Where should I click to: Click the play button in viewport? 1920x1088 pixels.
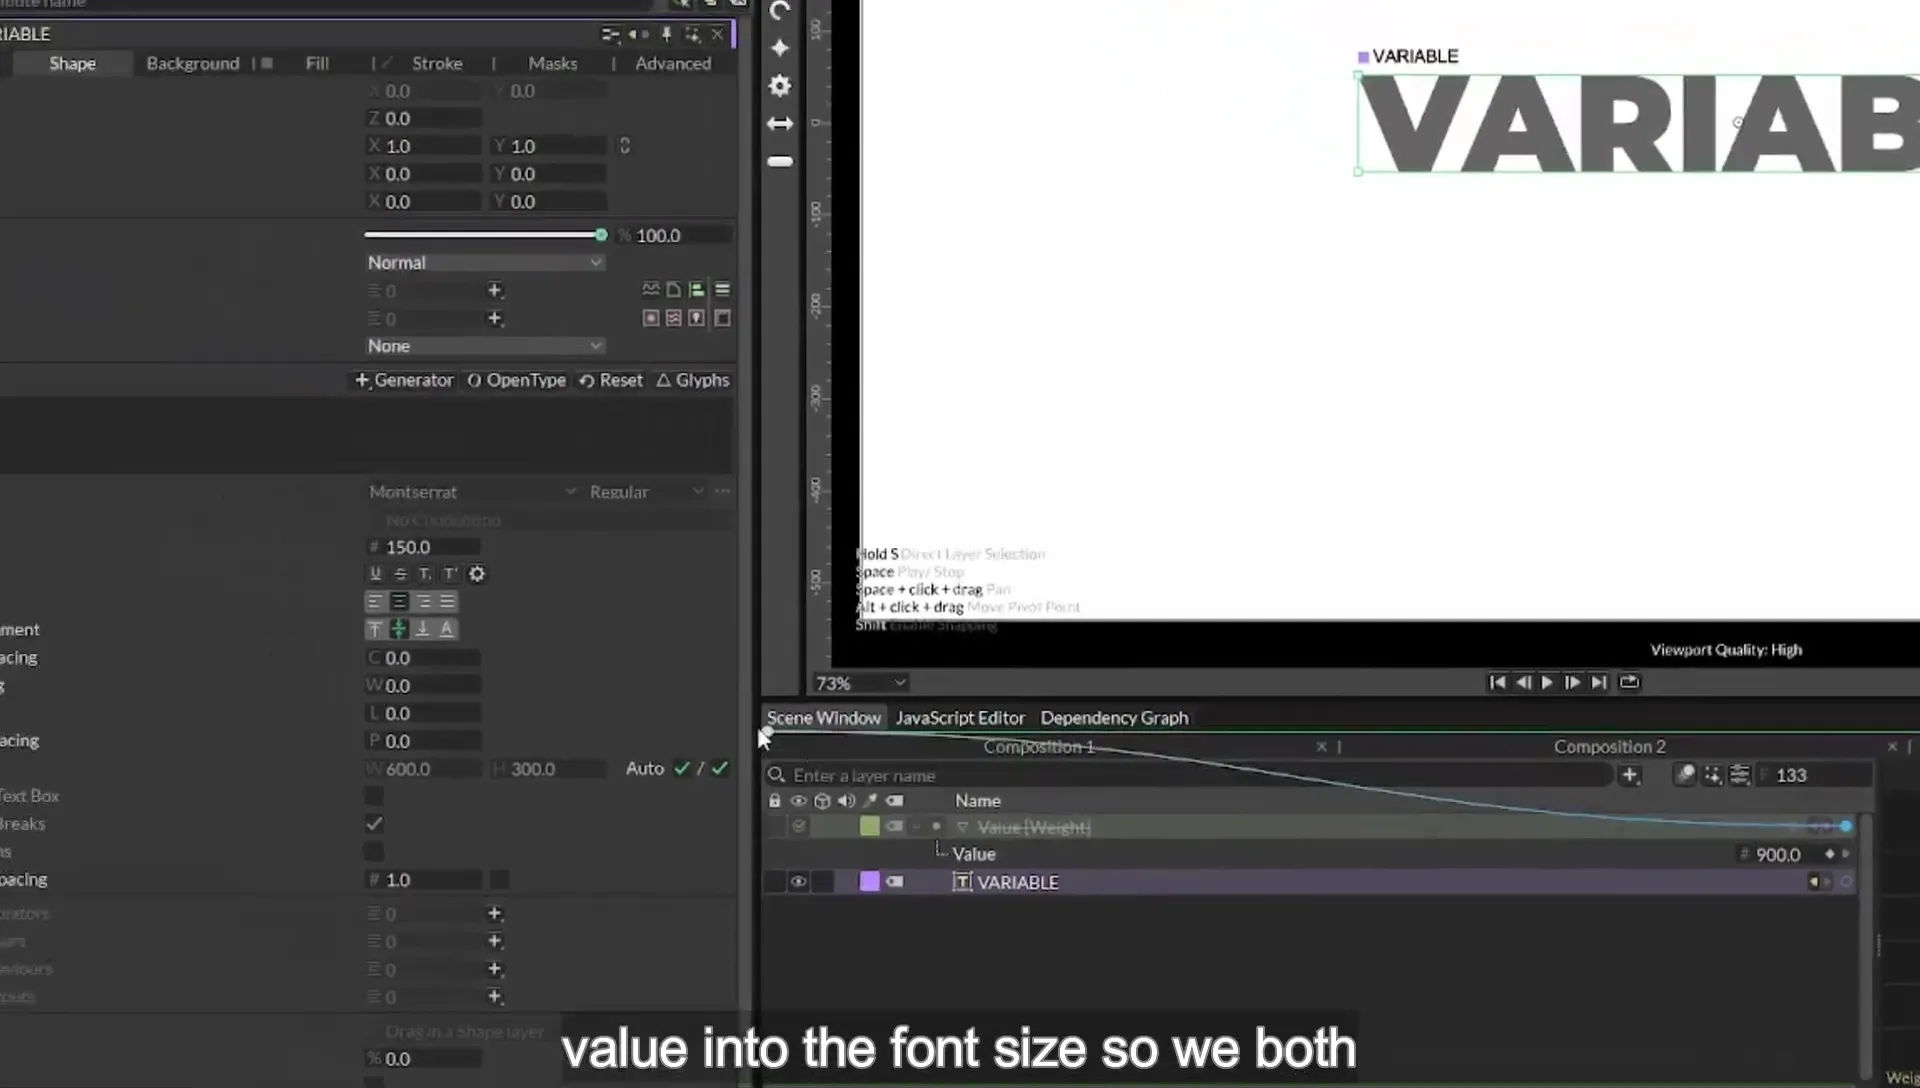1547,682
